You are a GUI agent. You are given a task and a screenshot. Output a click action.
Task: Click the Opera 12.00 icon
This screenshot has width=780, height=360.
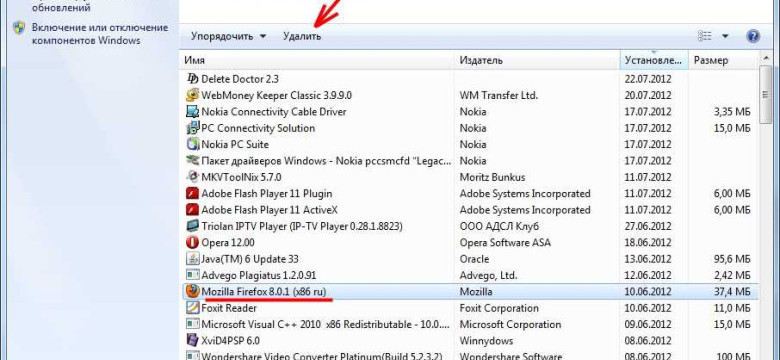pos(192,243)
